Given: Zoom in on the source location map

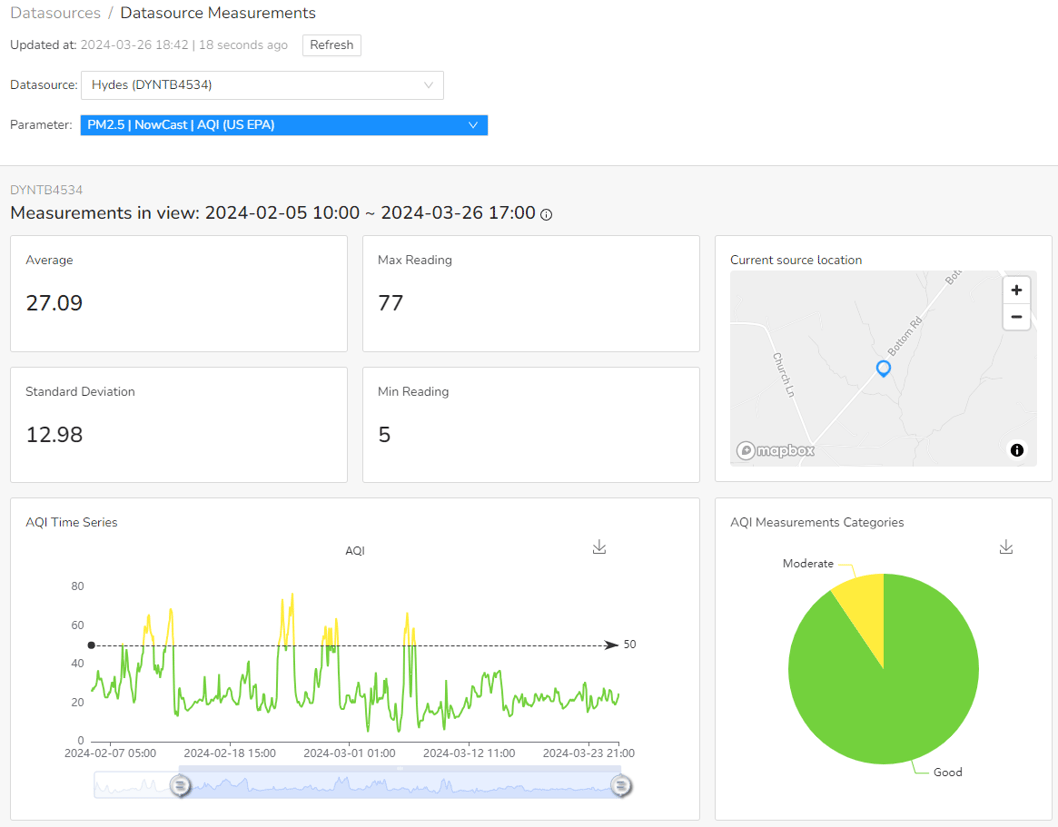Looking at the screenshot, I should pyautogui.click(x=1016, y=290).
